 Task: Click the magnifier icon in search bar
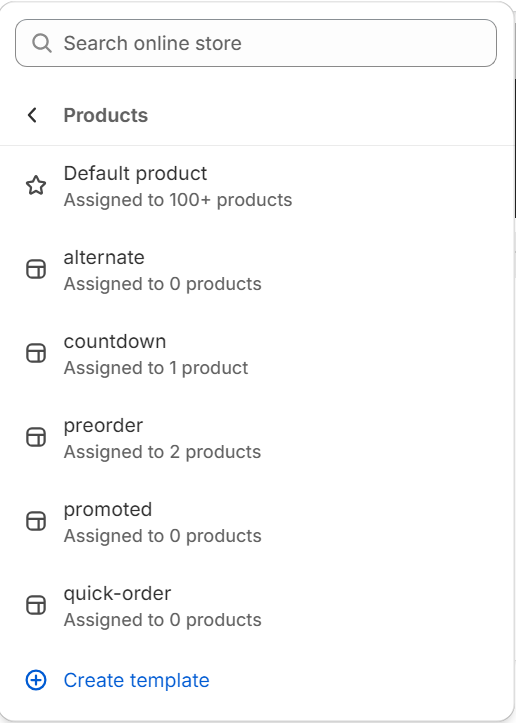42,43
